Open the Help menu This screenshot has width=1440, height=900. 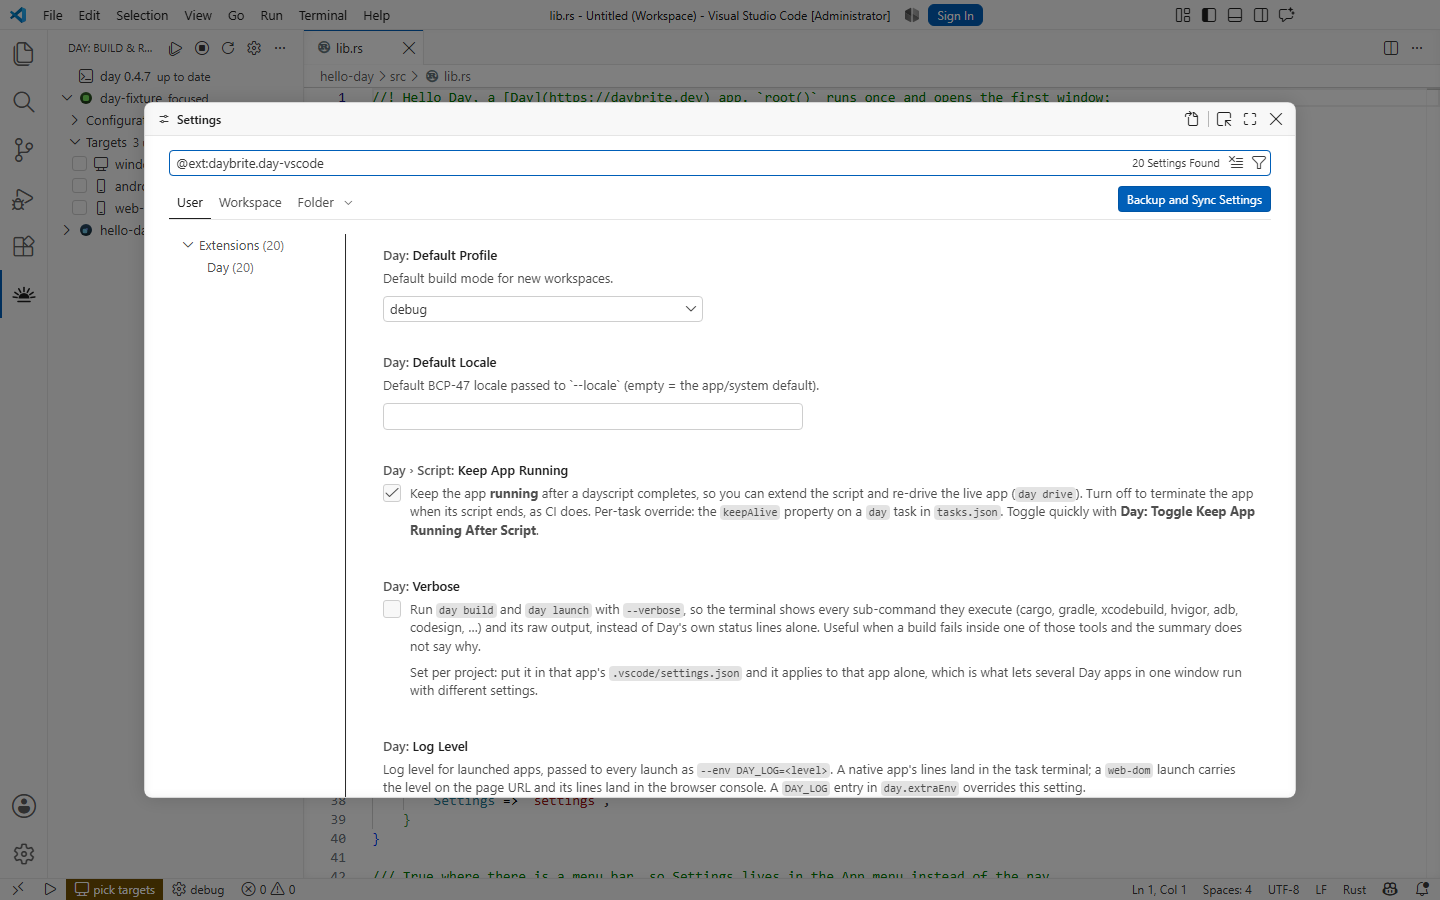(x=377, y=15)
